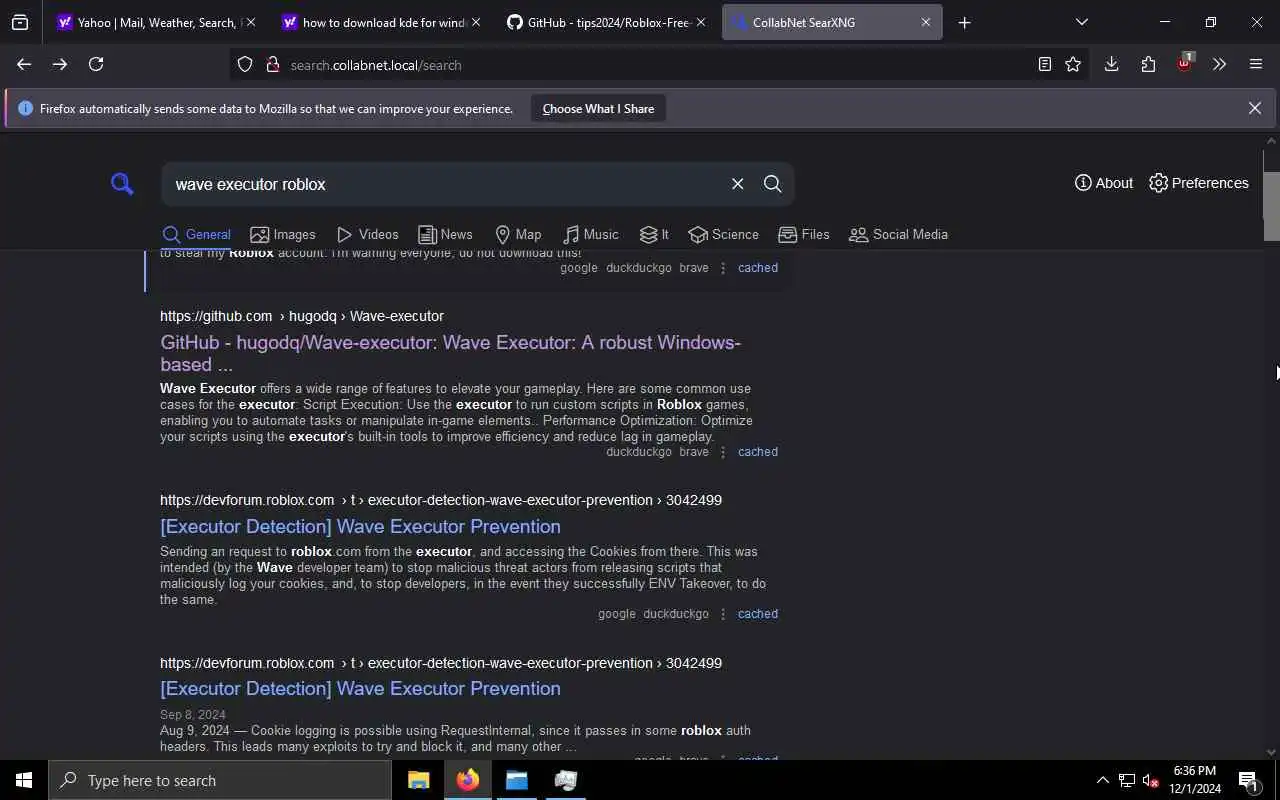Viewport: 1280px width, 800px height.
Task: Click the page vertical scrollbar thumb
Action: tap(1272, 206)
